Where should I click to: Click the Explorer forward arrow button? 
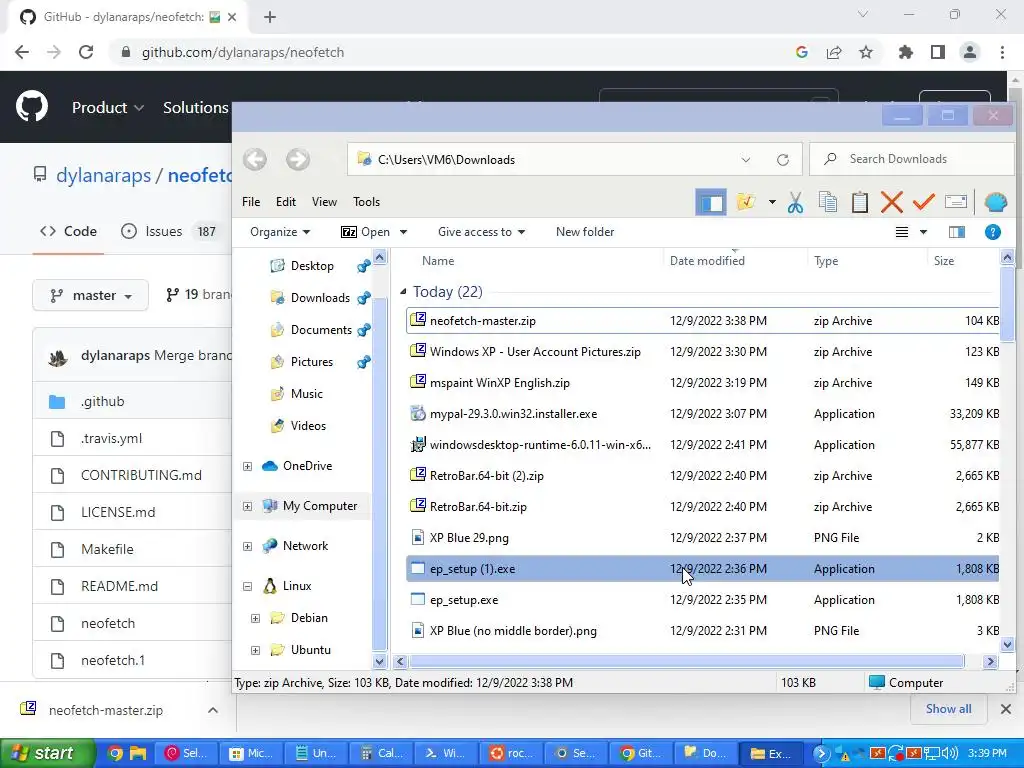tap(298, 159)
